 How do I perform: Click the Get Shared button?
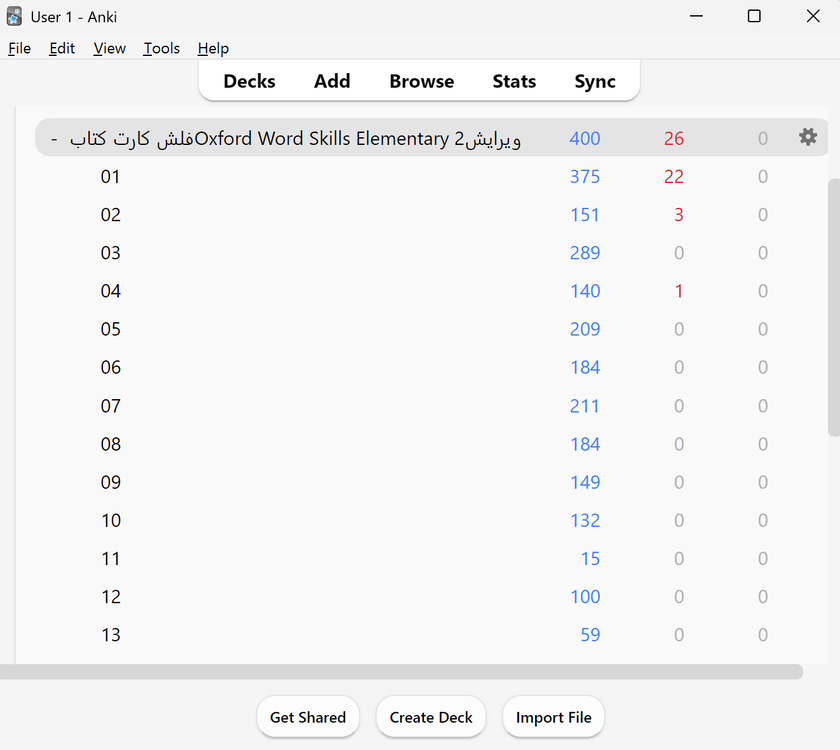click(308, 717)
